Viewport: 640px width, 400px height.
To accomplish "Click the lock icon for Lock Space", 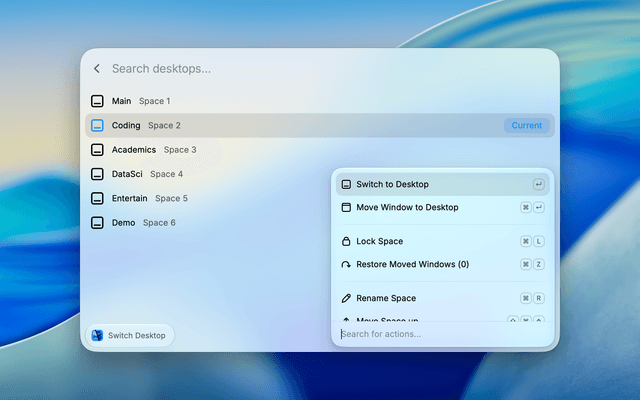I will pyautogui.click(x=346, y=241).
